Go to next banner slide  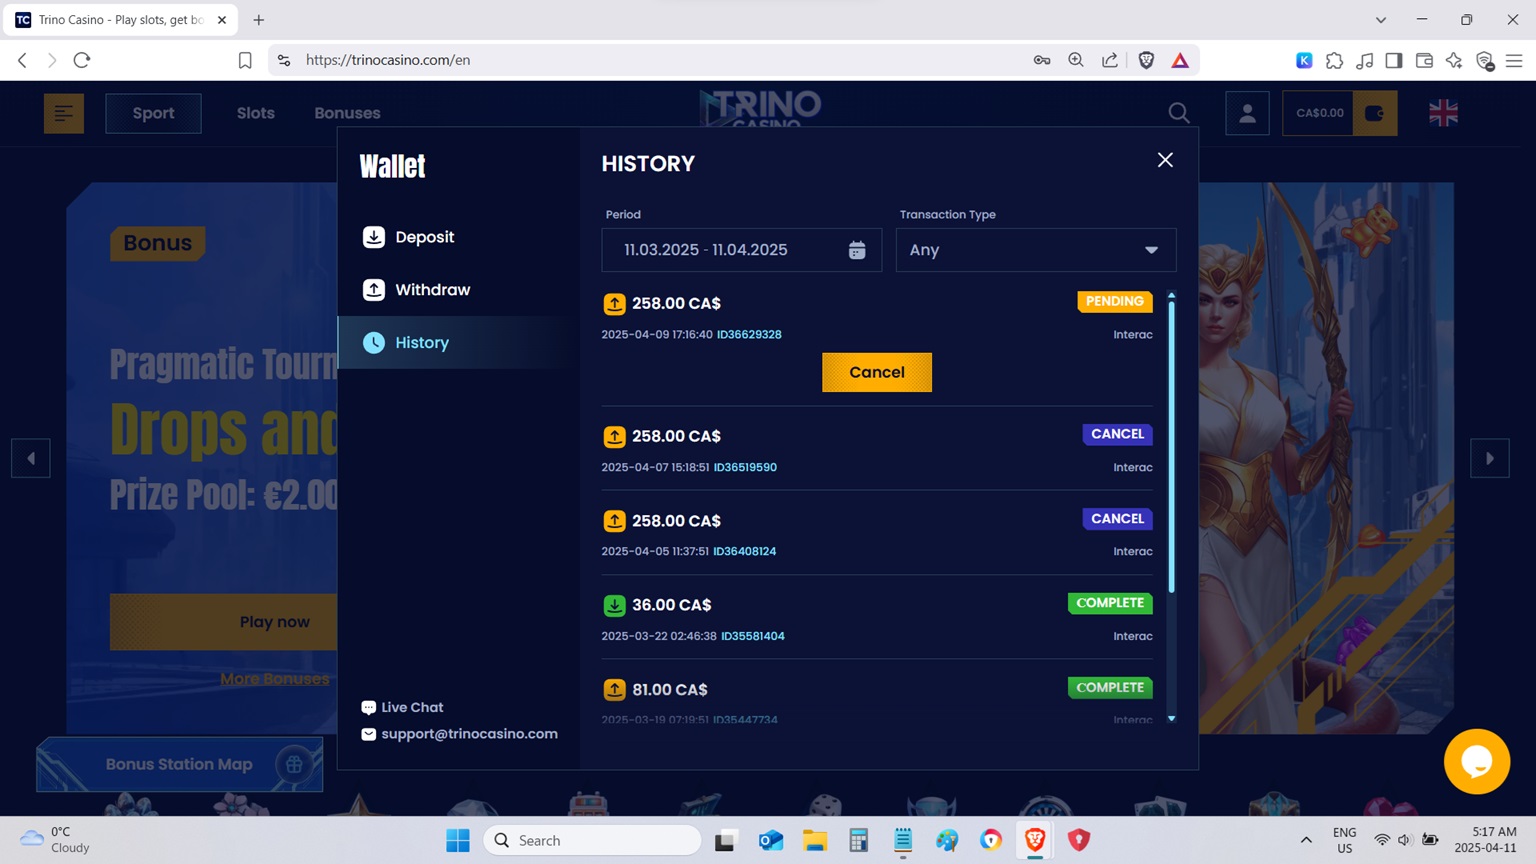click(x=1489, y=458)
